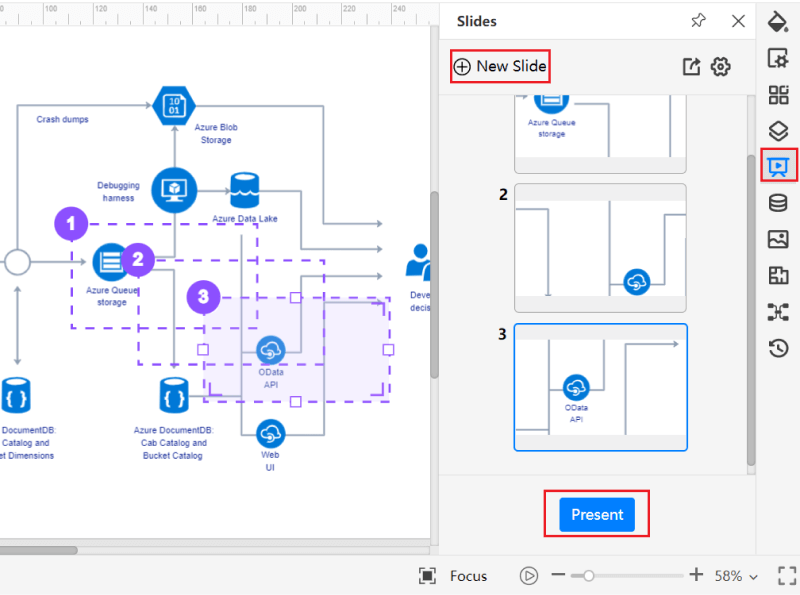Open the Page settings sidebar icon
The height and width of the screenshot is (595, 800).
click(778, 58)
